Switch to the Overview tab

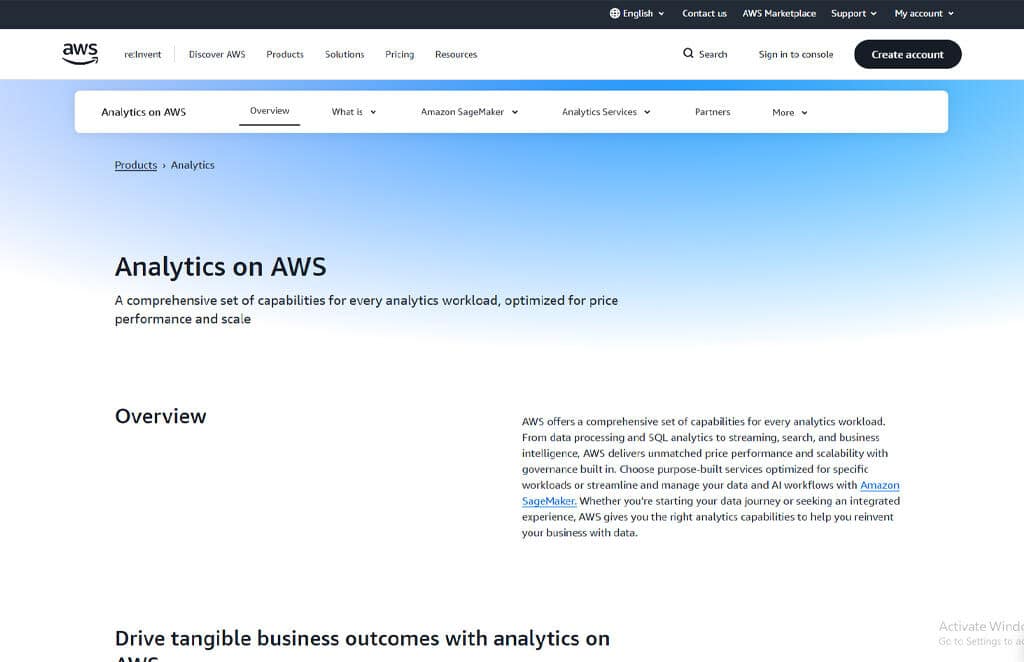[x=269, y=111]
